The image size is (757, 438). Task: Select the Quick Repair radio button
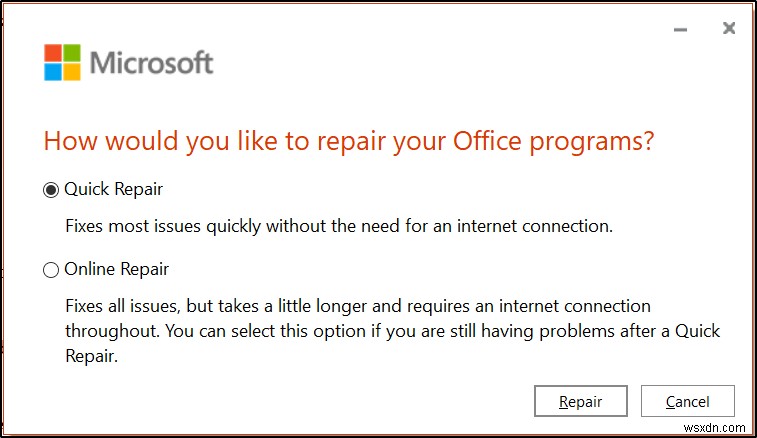(51, 189)
